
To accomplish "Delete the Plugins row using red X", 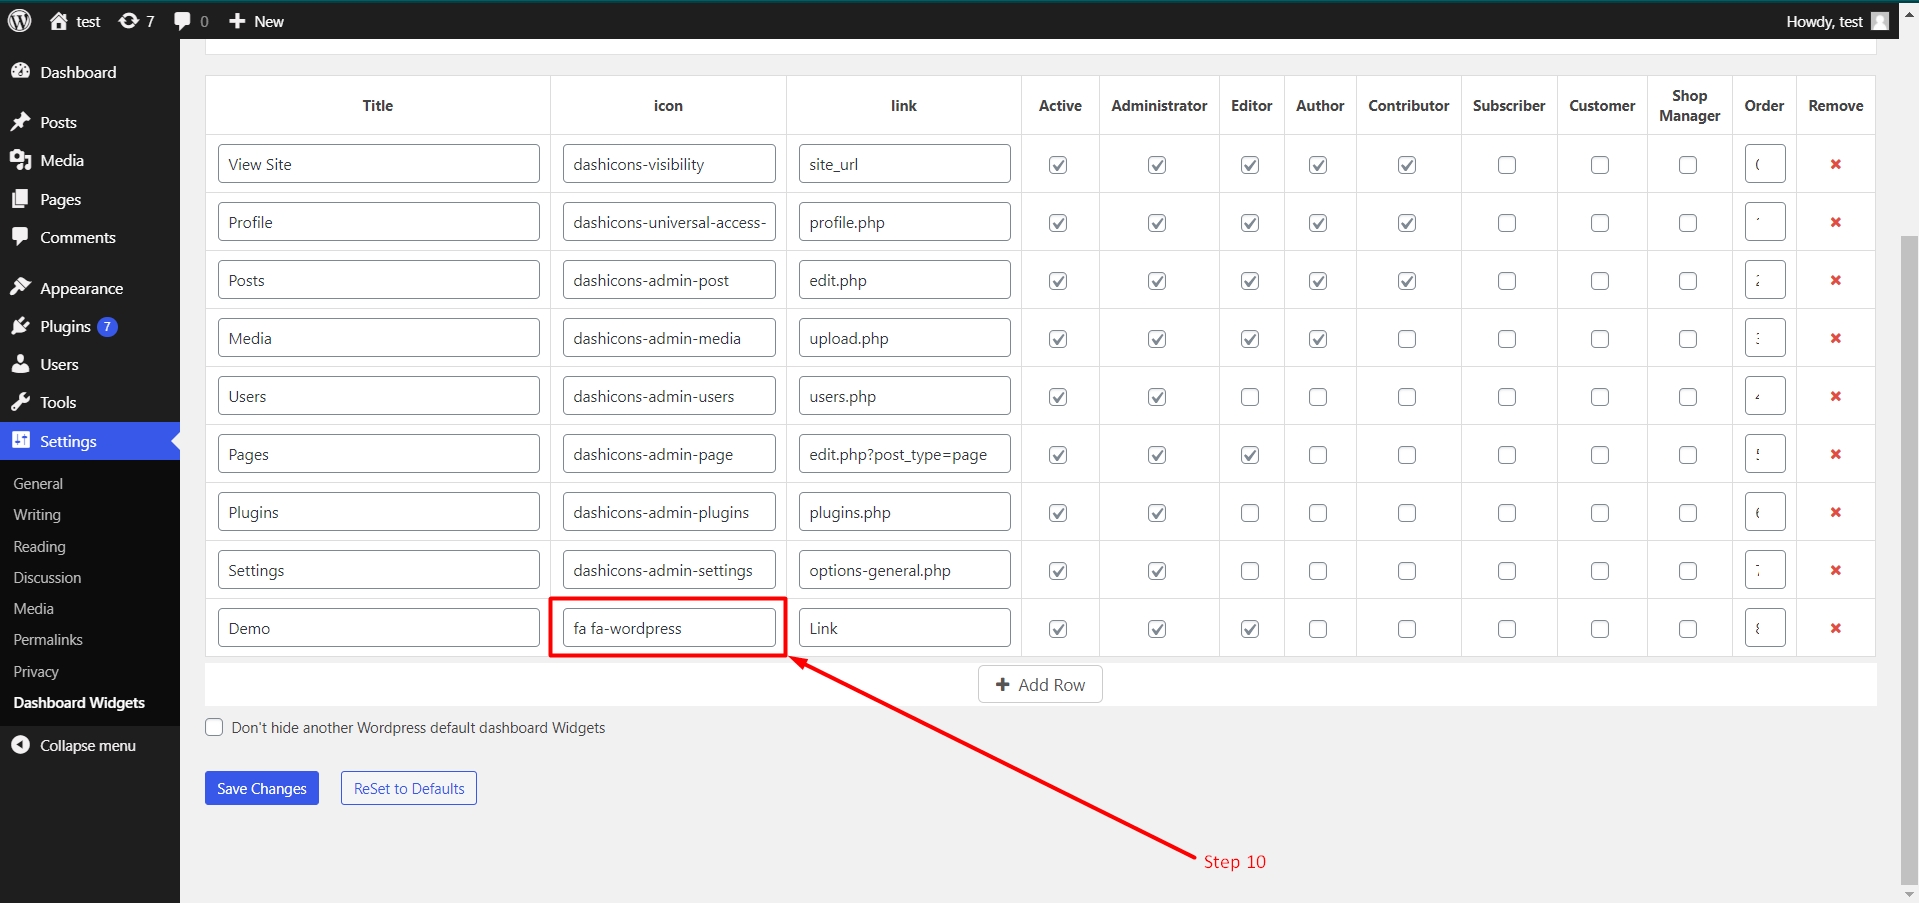I will coord(1836,512).
